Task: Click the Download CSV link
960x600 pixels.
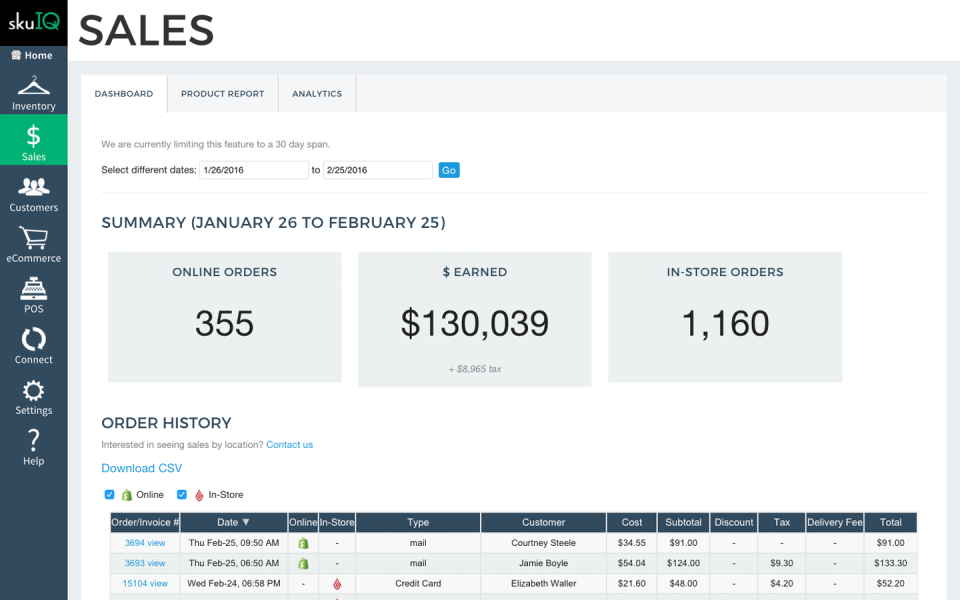Action: click(x=142, y=468)
